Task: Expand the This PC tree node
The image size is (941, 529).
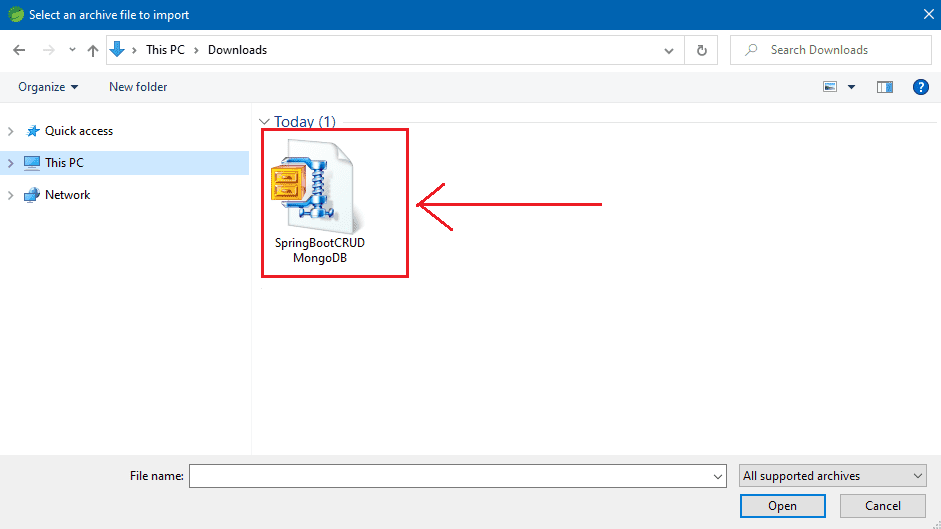Action: (x=10, y=163)
